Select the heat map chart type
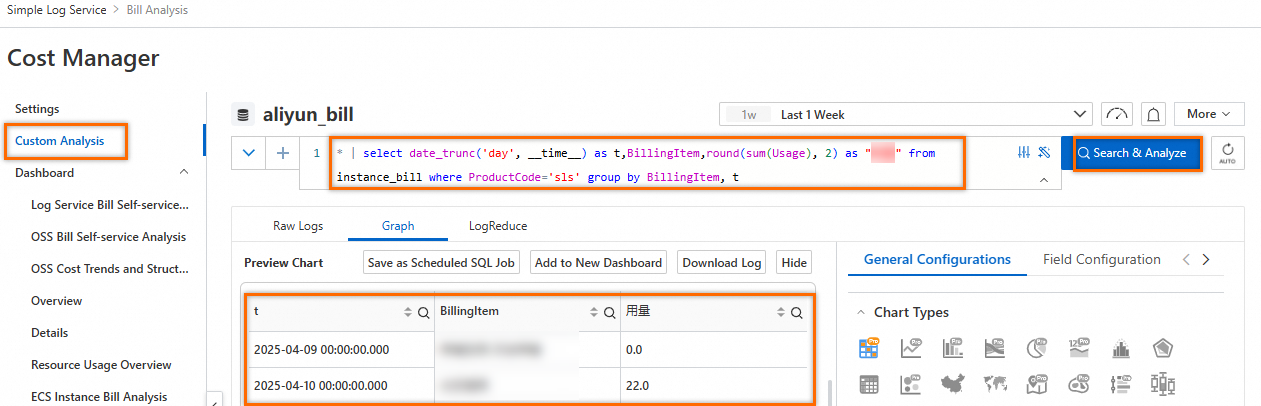This screenshot has width=1261, height=406. pyautogui.click(x=1078, y=384)
